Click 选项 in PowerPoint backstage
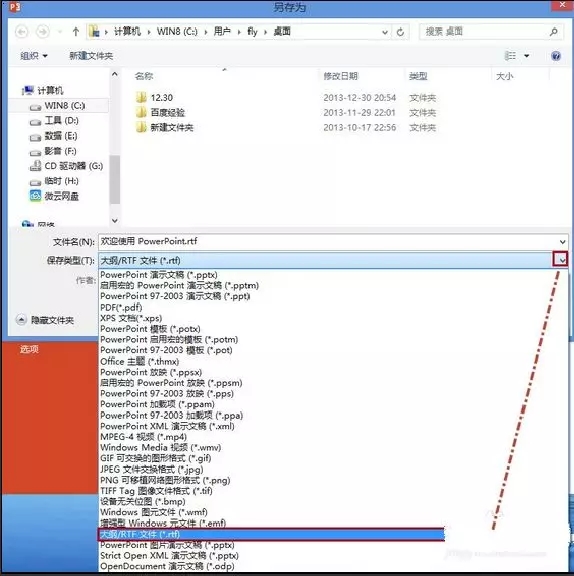 coord(29,349)
